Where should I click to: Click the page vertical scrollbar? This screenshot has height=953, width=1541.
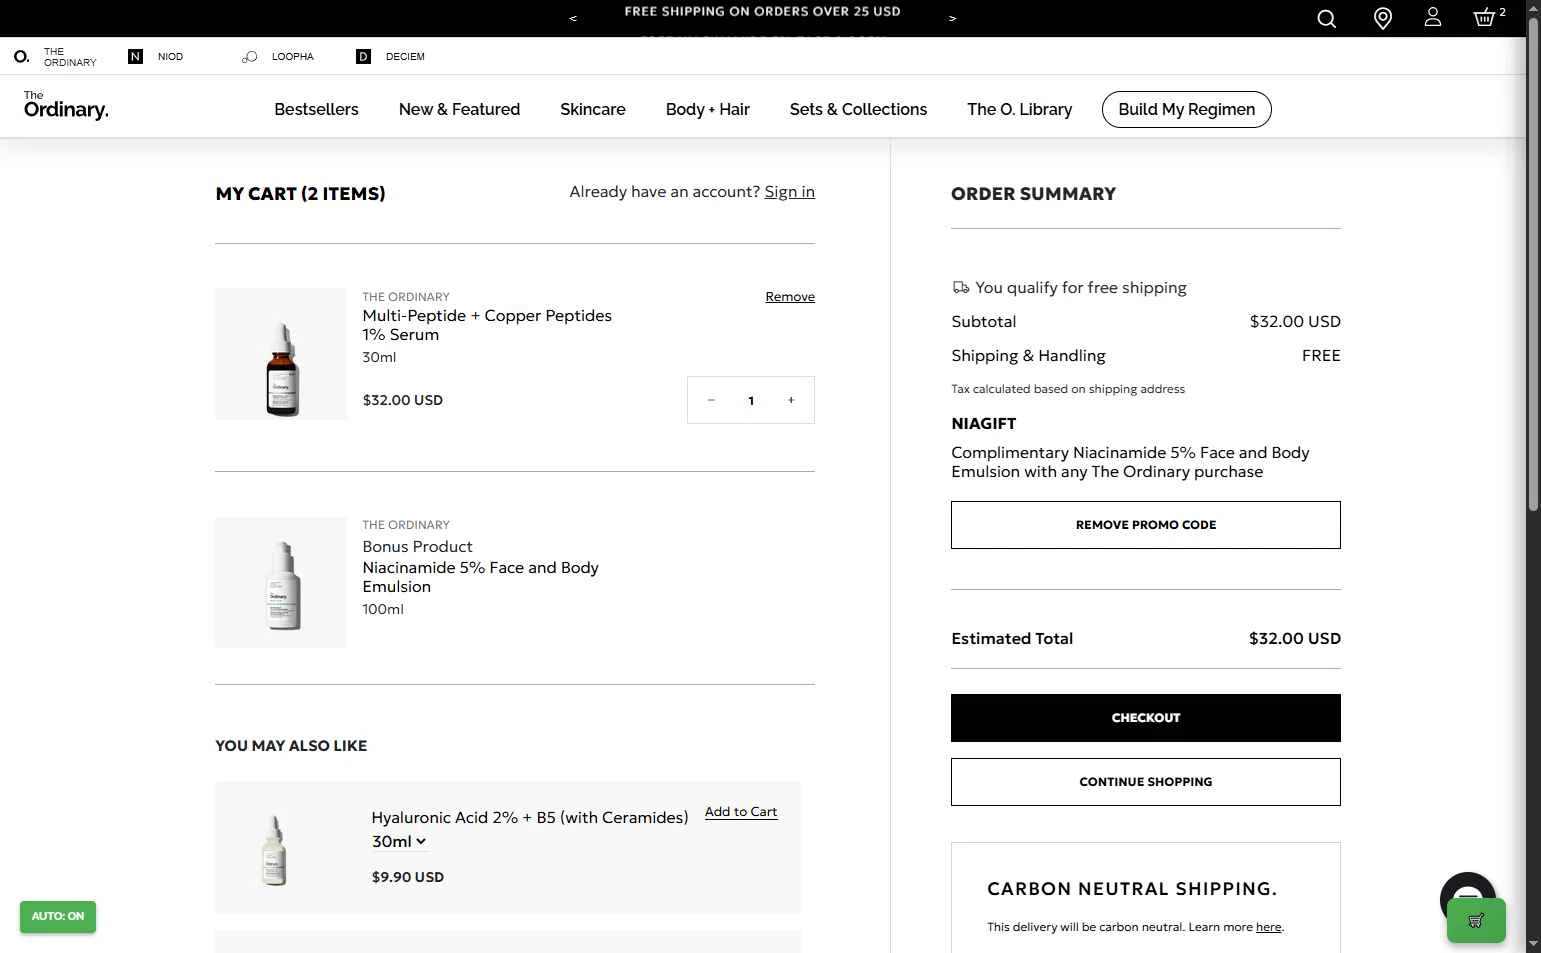click(x=1533, y=265)
